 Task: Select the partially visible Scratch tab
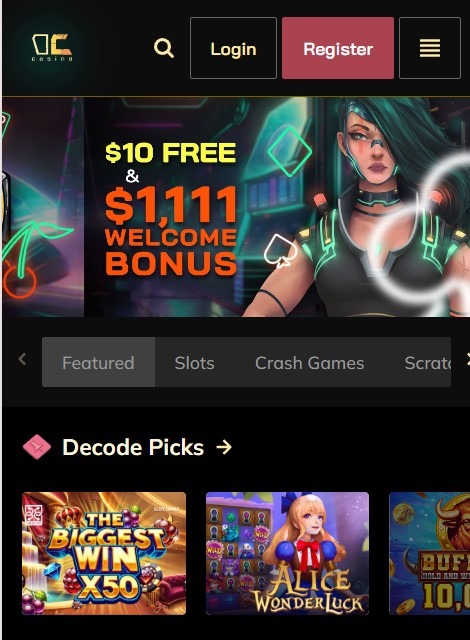click(428, 362)
